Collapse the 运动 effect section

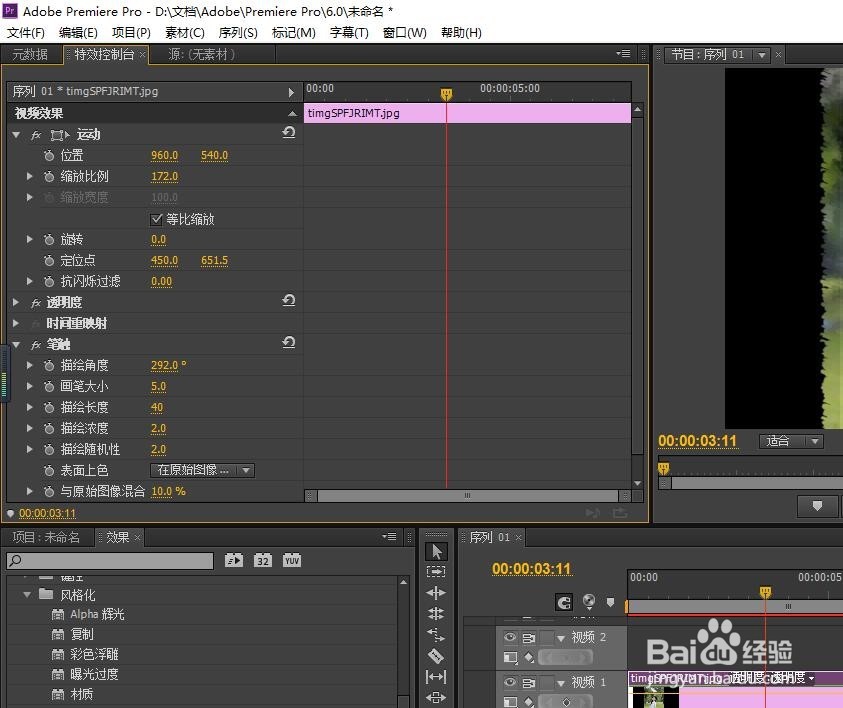click(16, 135)
